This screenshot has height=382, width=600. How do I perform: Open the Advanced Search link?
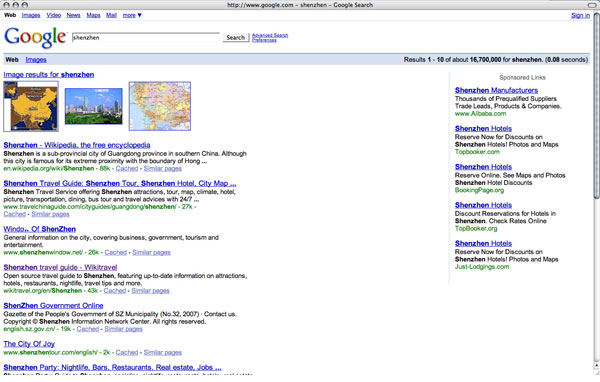click(x=270, y=35)
